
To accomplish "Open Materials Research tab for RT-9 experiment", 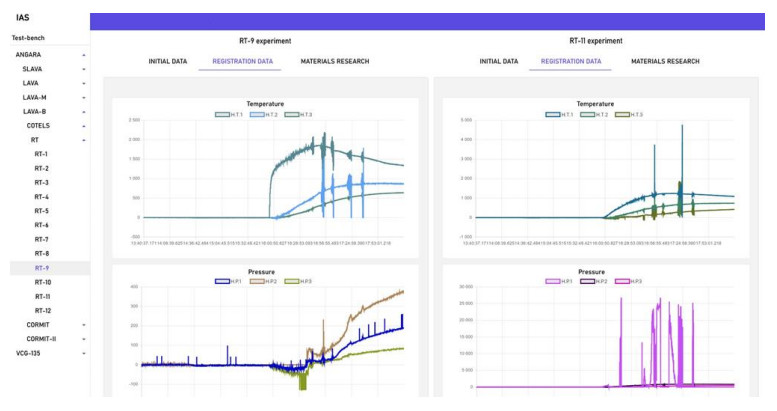I will (x=334, y=62).
